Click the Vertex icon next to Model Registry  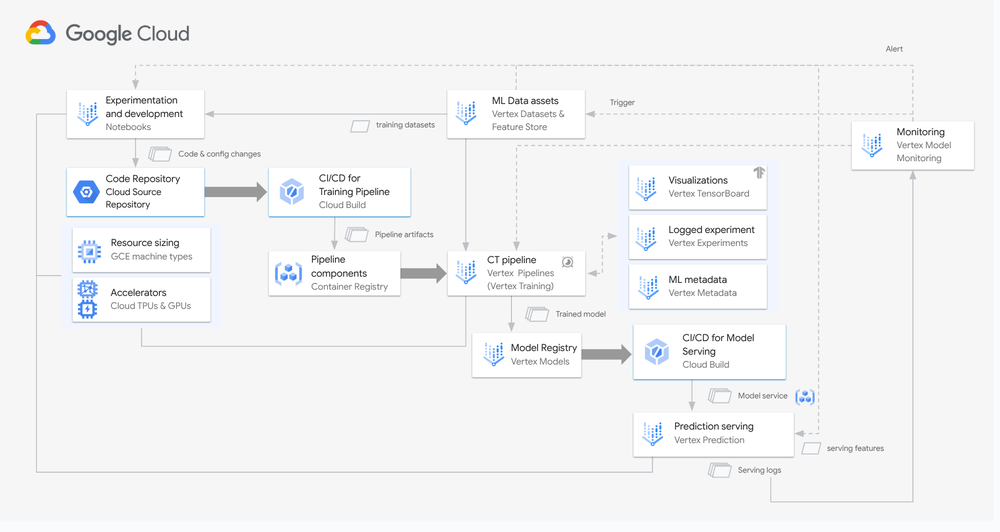coord(494,355)
